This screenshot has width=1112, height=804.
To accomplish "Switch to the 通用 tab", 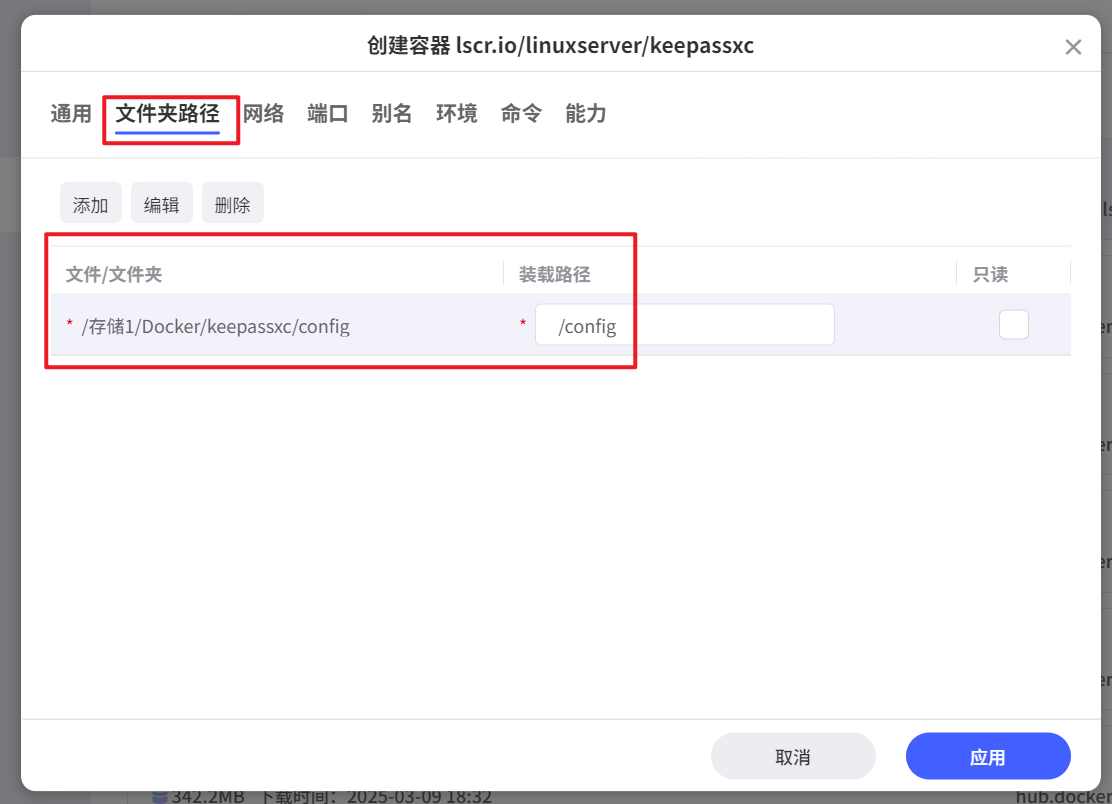I will [x=71, y=113].
